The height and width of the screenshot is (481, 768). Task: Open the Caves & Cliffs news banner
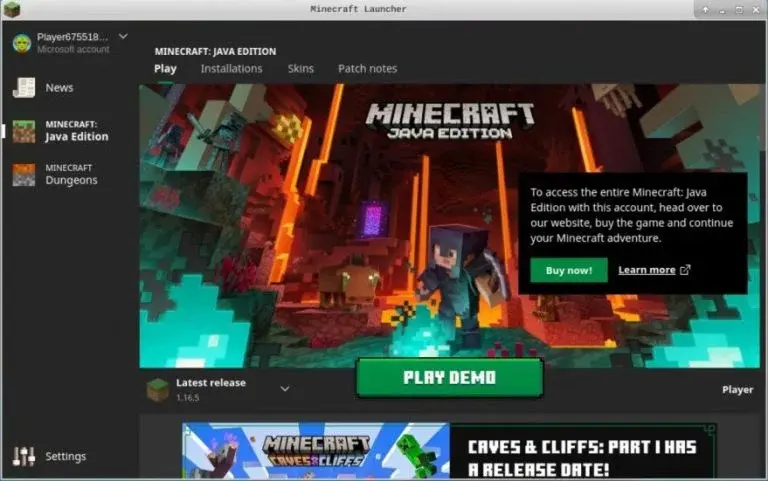point(448,451)
